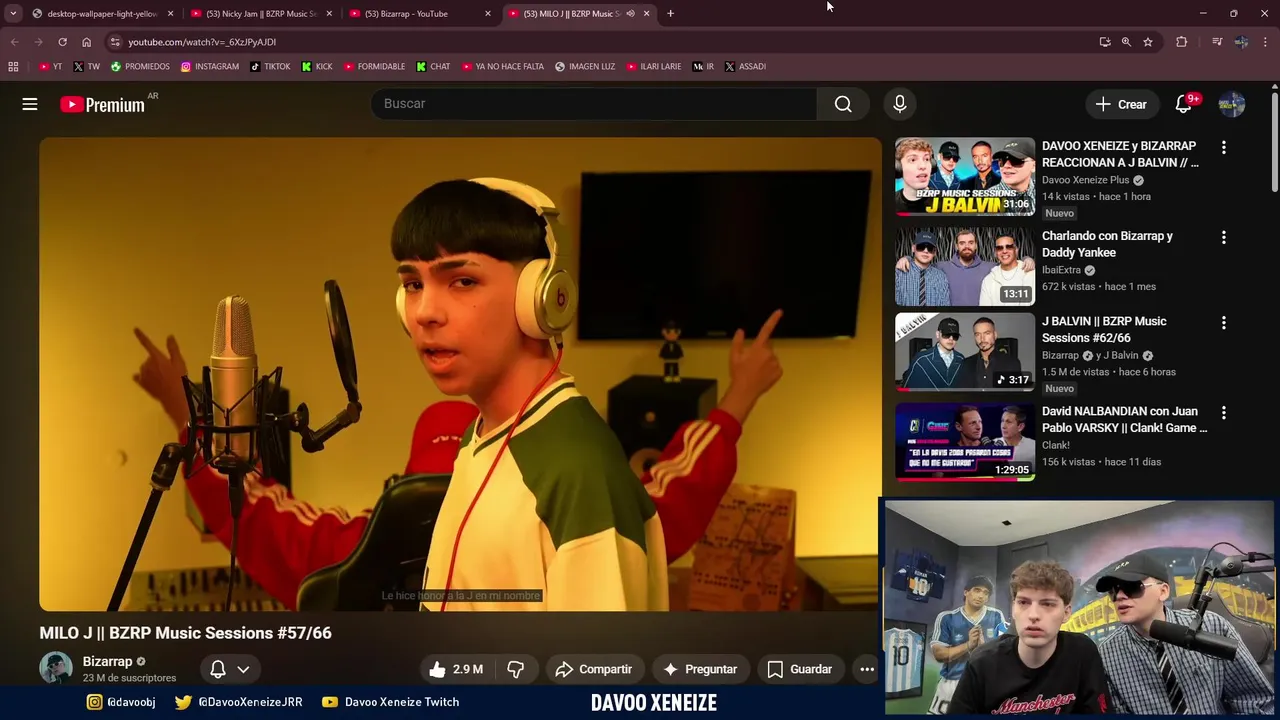Bookmark this page with star icon

tap(1148, 42)
